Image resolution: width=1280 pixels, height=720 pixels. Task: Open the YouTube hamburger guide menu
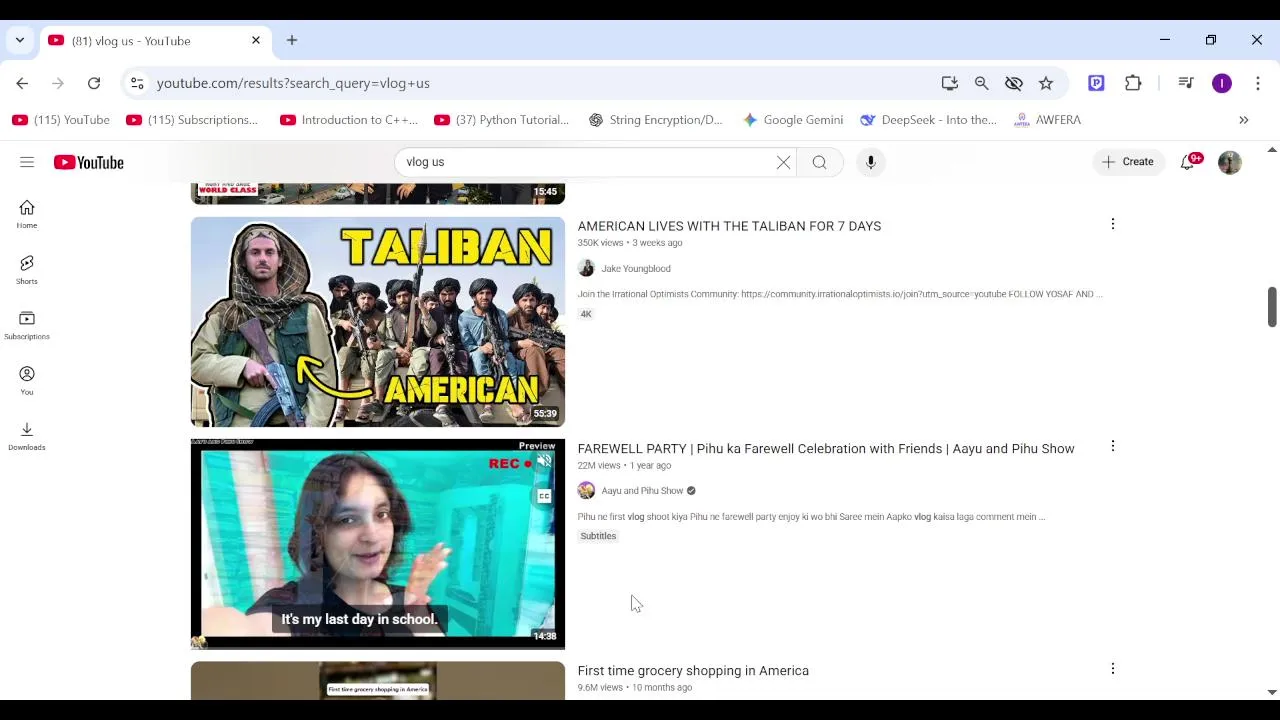(27, 162)
